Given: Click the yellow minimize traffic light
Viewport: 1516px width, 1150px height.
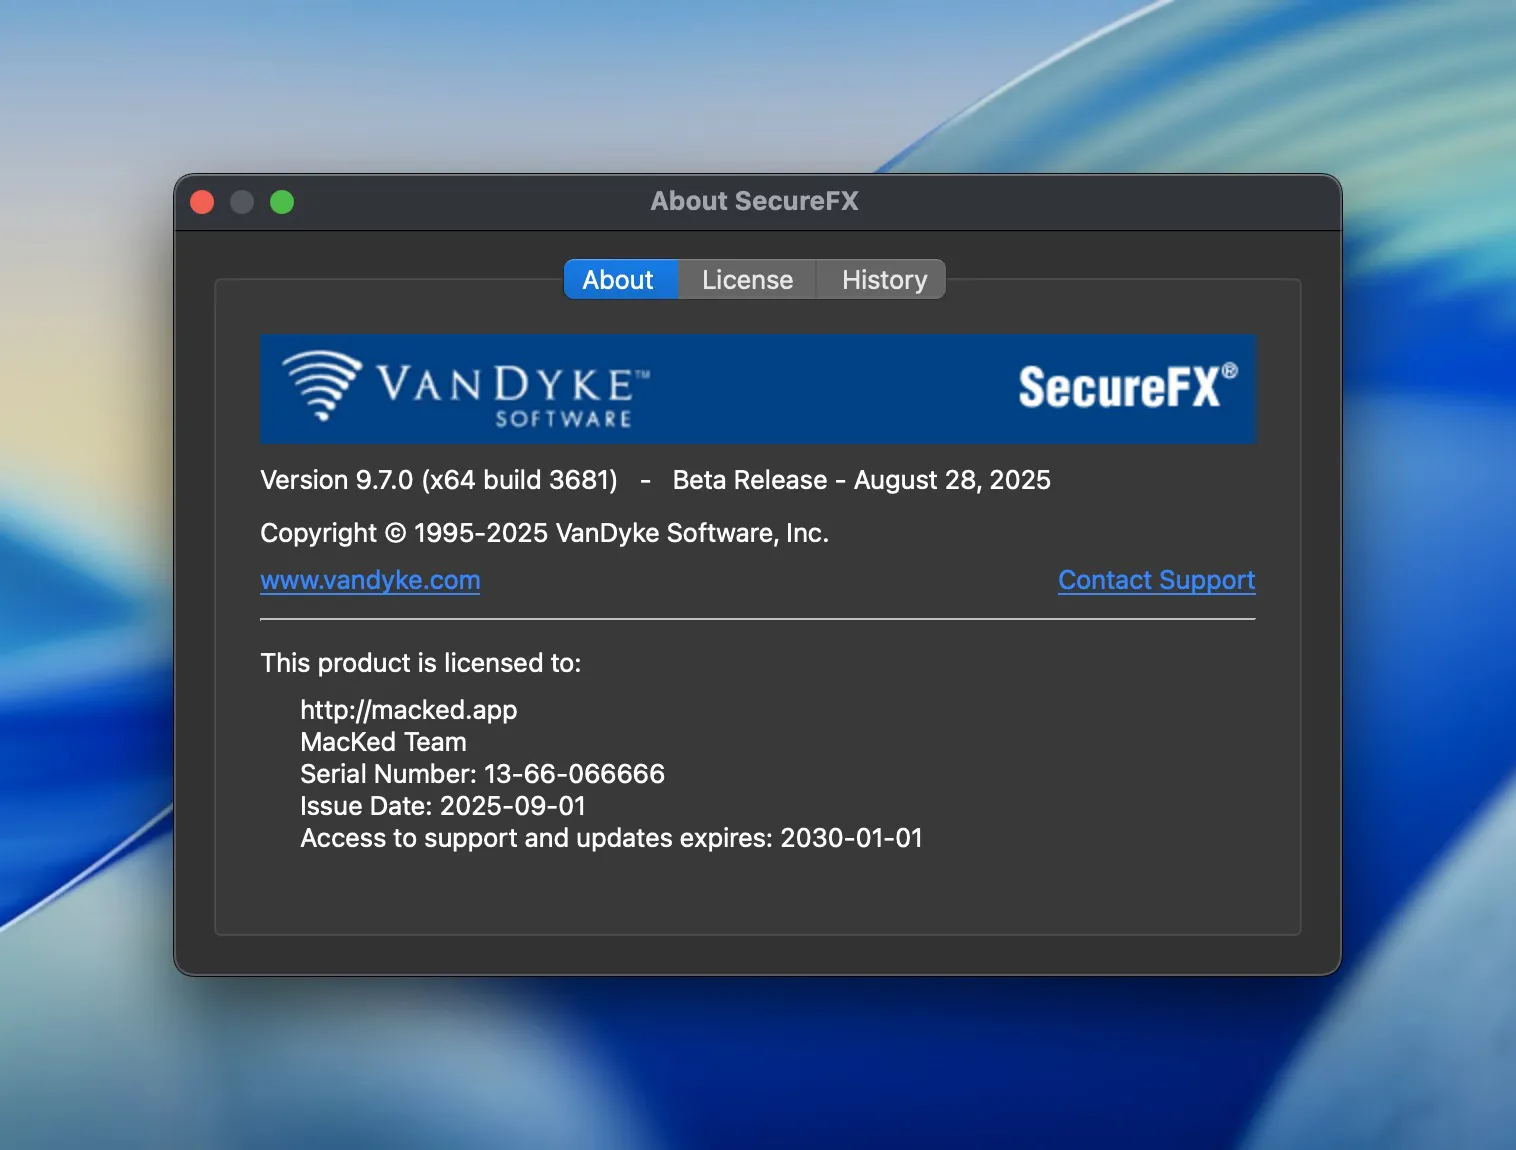Looking at the screenshot, I should pyautogui.click(x=242, y=202).
